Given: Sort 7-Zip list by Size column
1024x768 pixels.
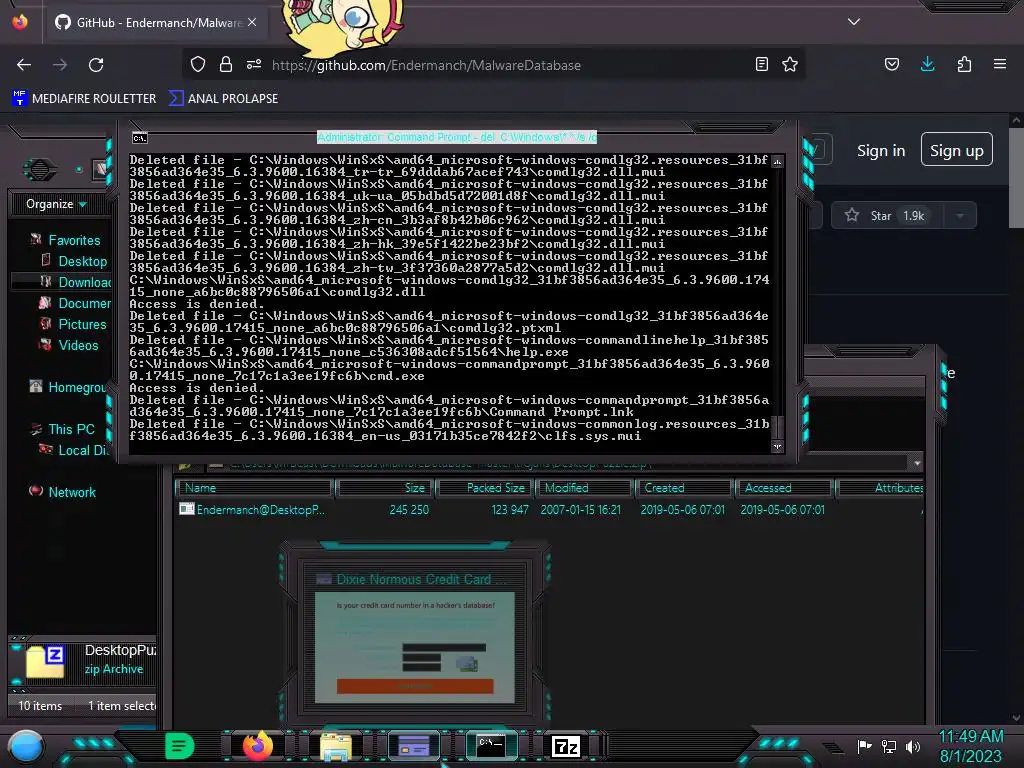Looking at the screenshot, I should [x=385, y=488].
